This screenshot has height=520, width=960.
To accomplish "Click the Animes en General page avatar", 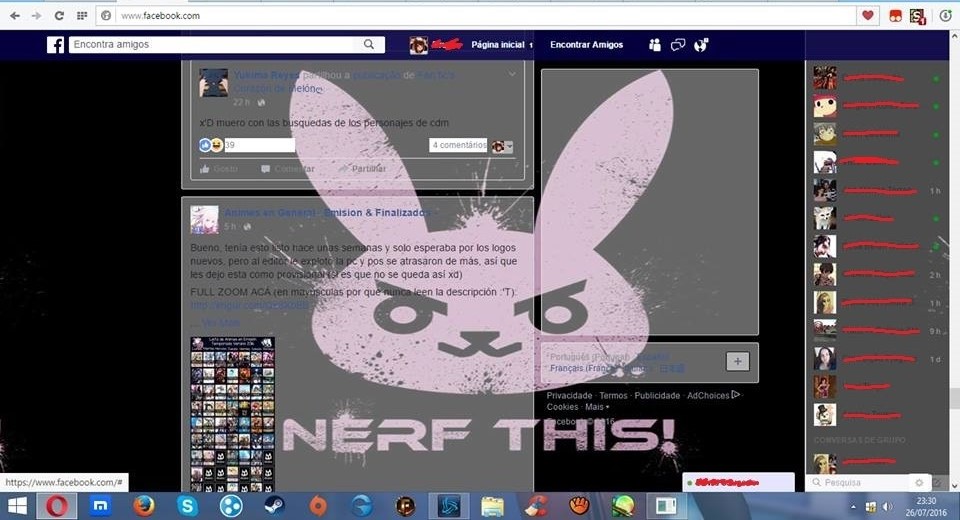I will (x=204, y=219).
